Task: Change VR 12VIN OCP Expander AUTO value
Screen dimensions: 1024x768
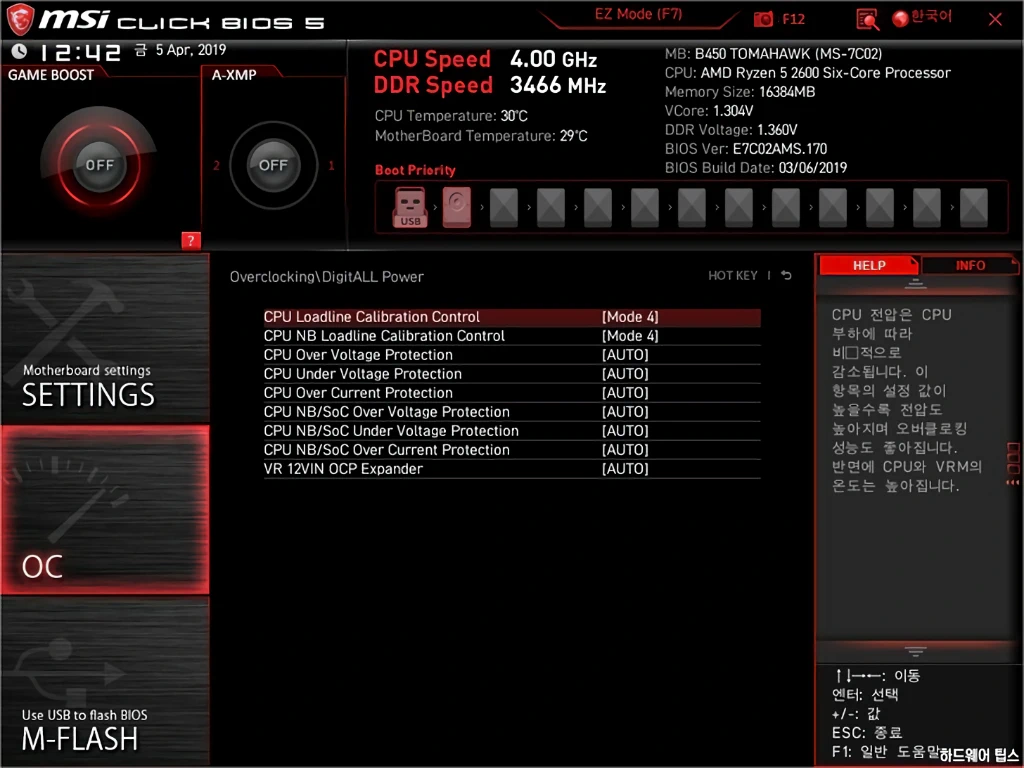Action: coord(625,468)
